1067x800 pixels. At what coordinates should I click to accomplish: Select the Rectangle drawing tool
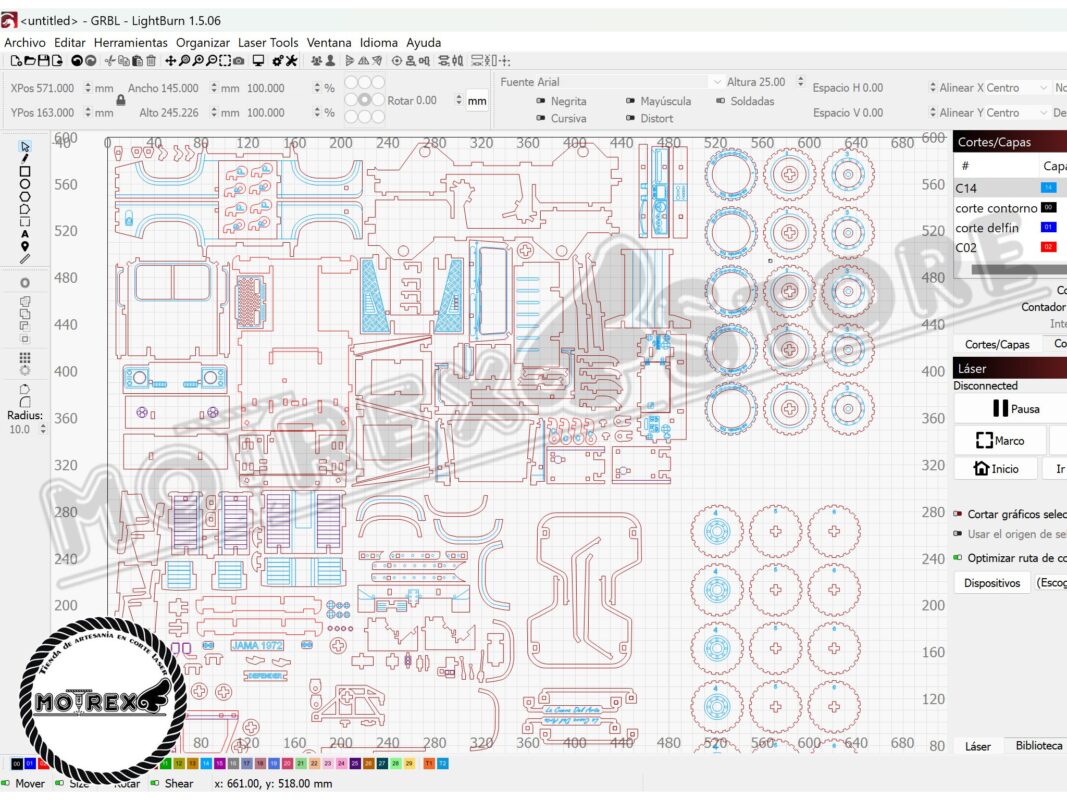tap(25, 171)
